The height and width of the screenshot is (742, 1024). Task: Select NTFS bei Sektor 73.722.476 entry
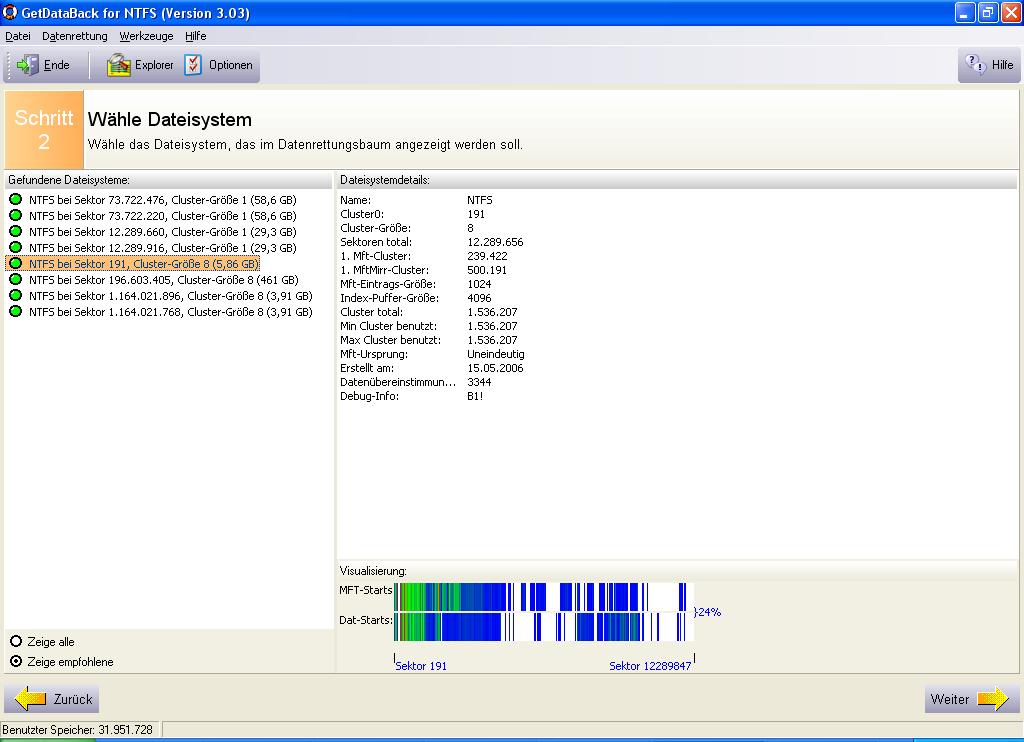pos(163,200)
